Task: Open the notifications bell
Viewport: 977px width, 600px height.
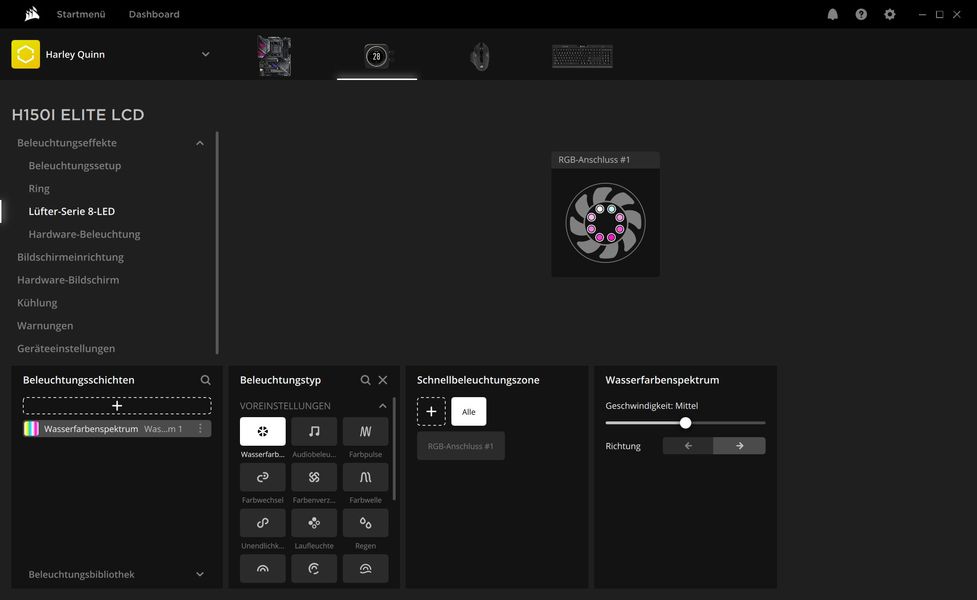Action: coord(832,14)
